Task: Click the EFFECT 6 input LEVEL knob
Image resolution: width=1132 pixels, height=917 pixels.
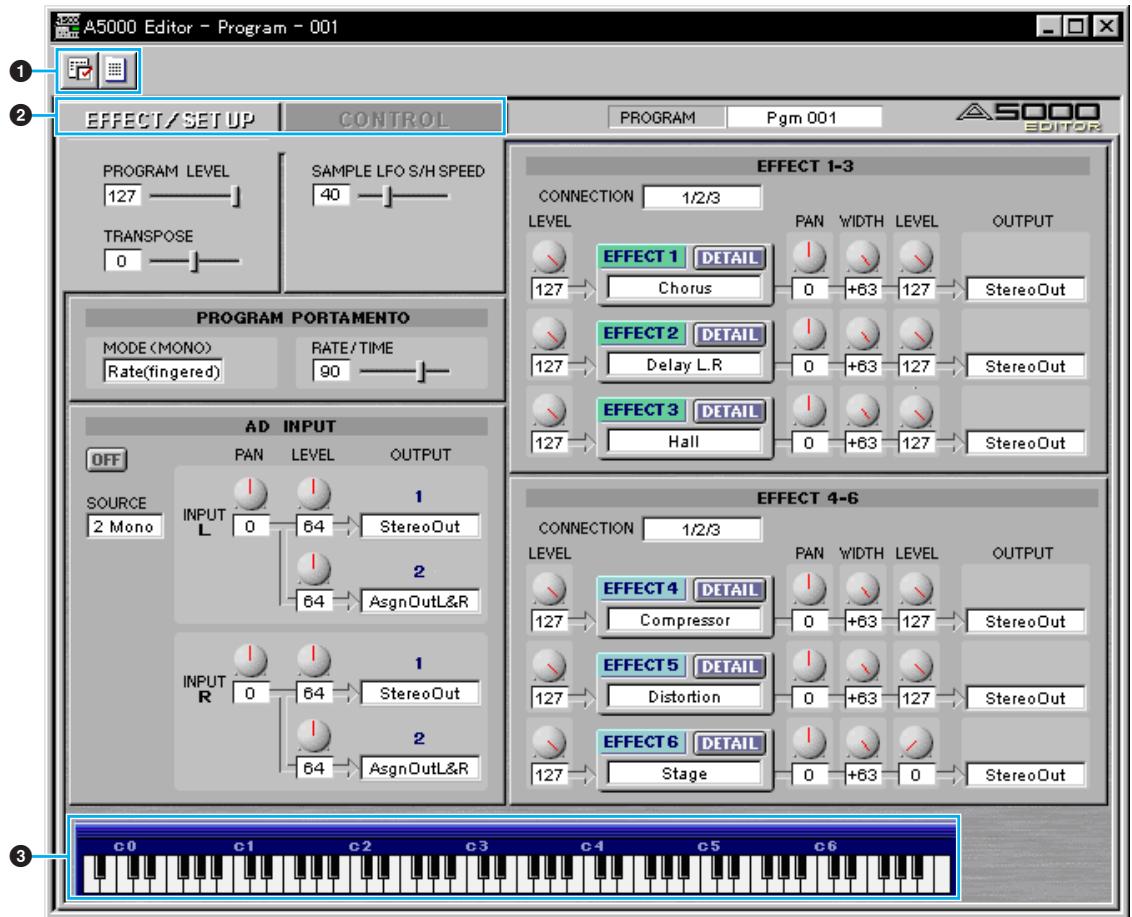Action: click(x=549, y=742)
